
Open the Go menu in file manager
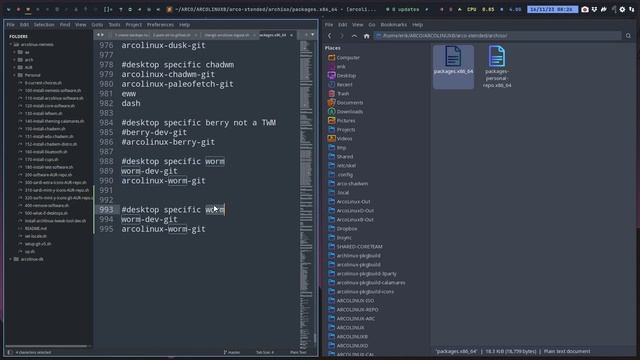[x=372, y=25]
